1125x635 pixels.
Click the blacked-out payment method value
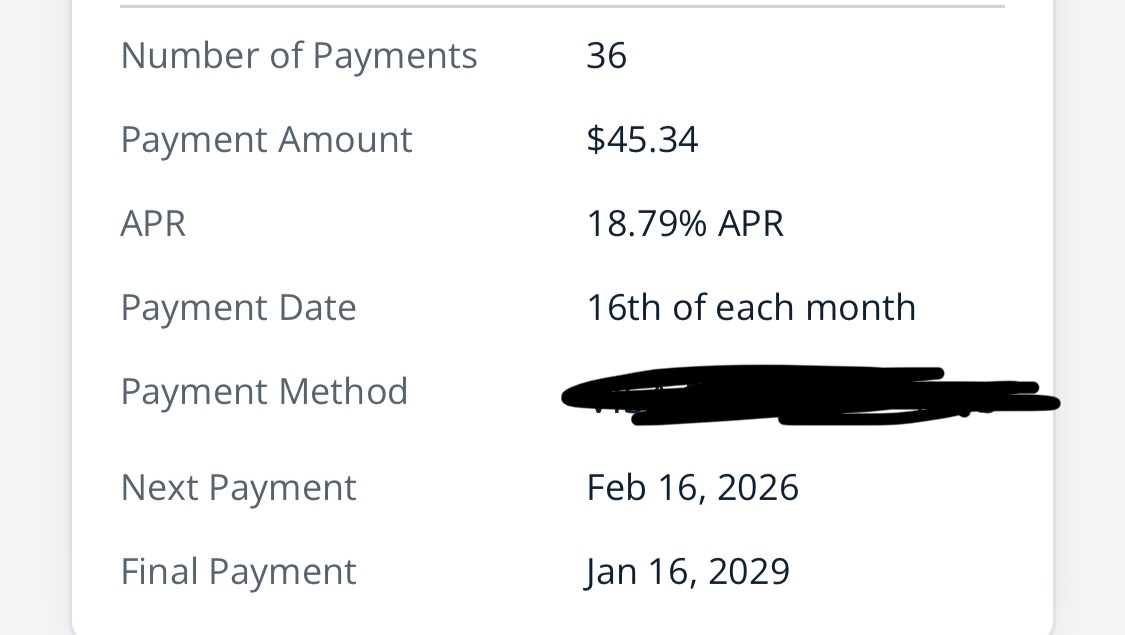click(x=800, y=396)
